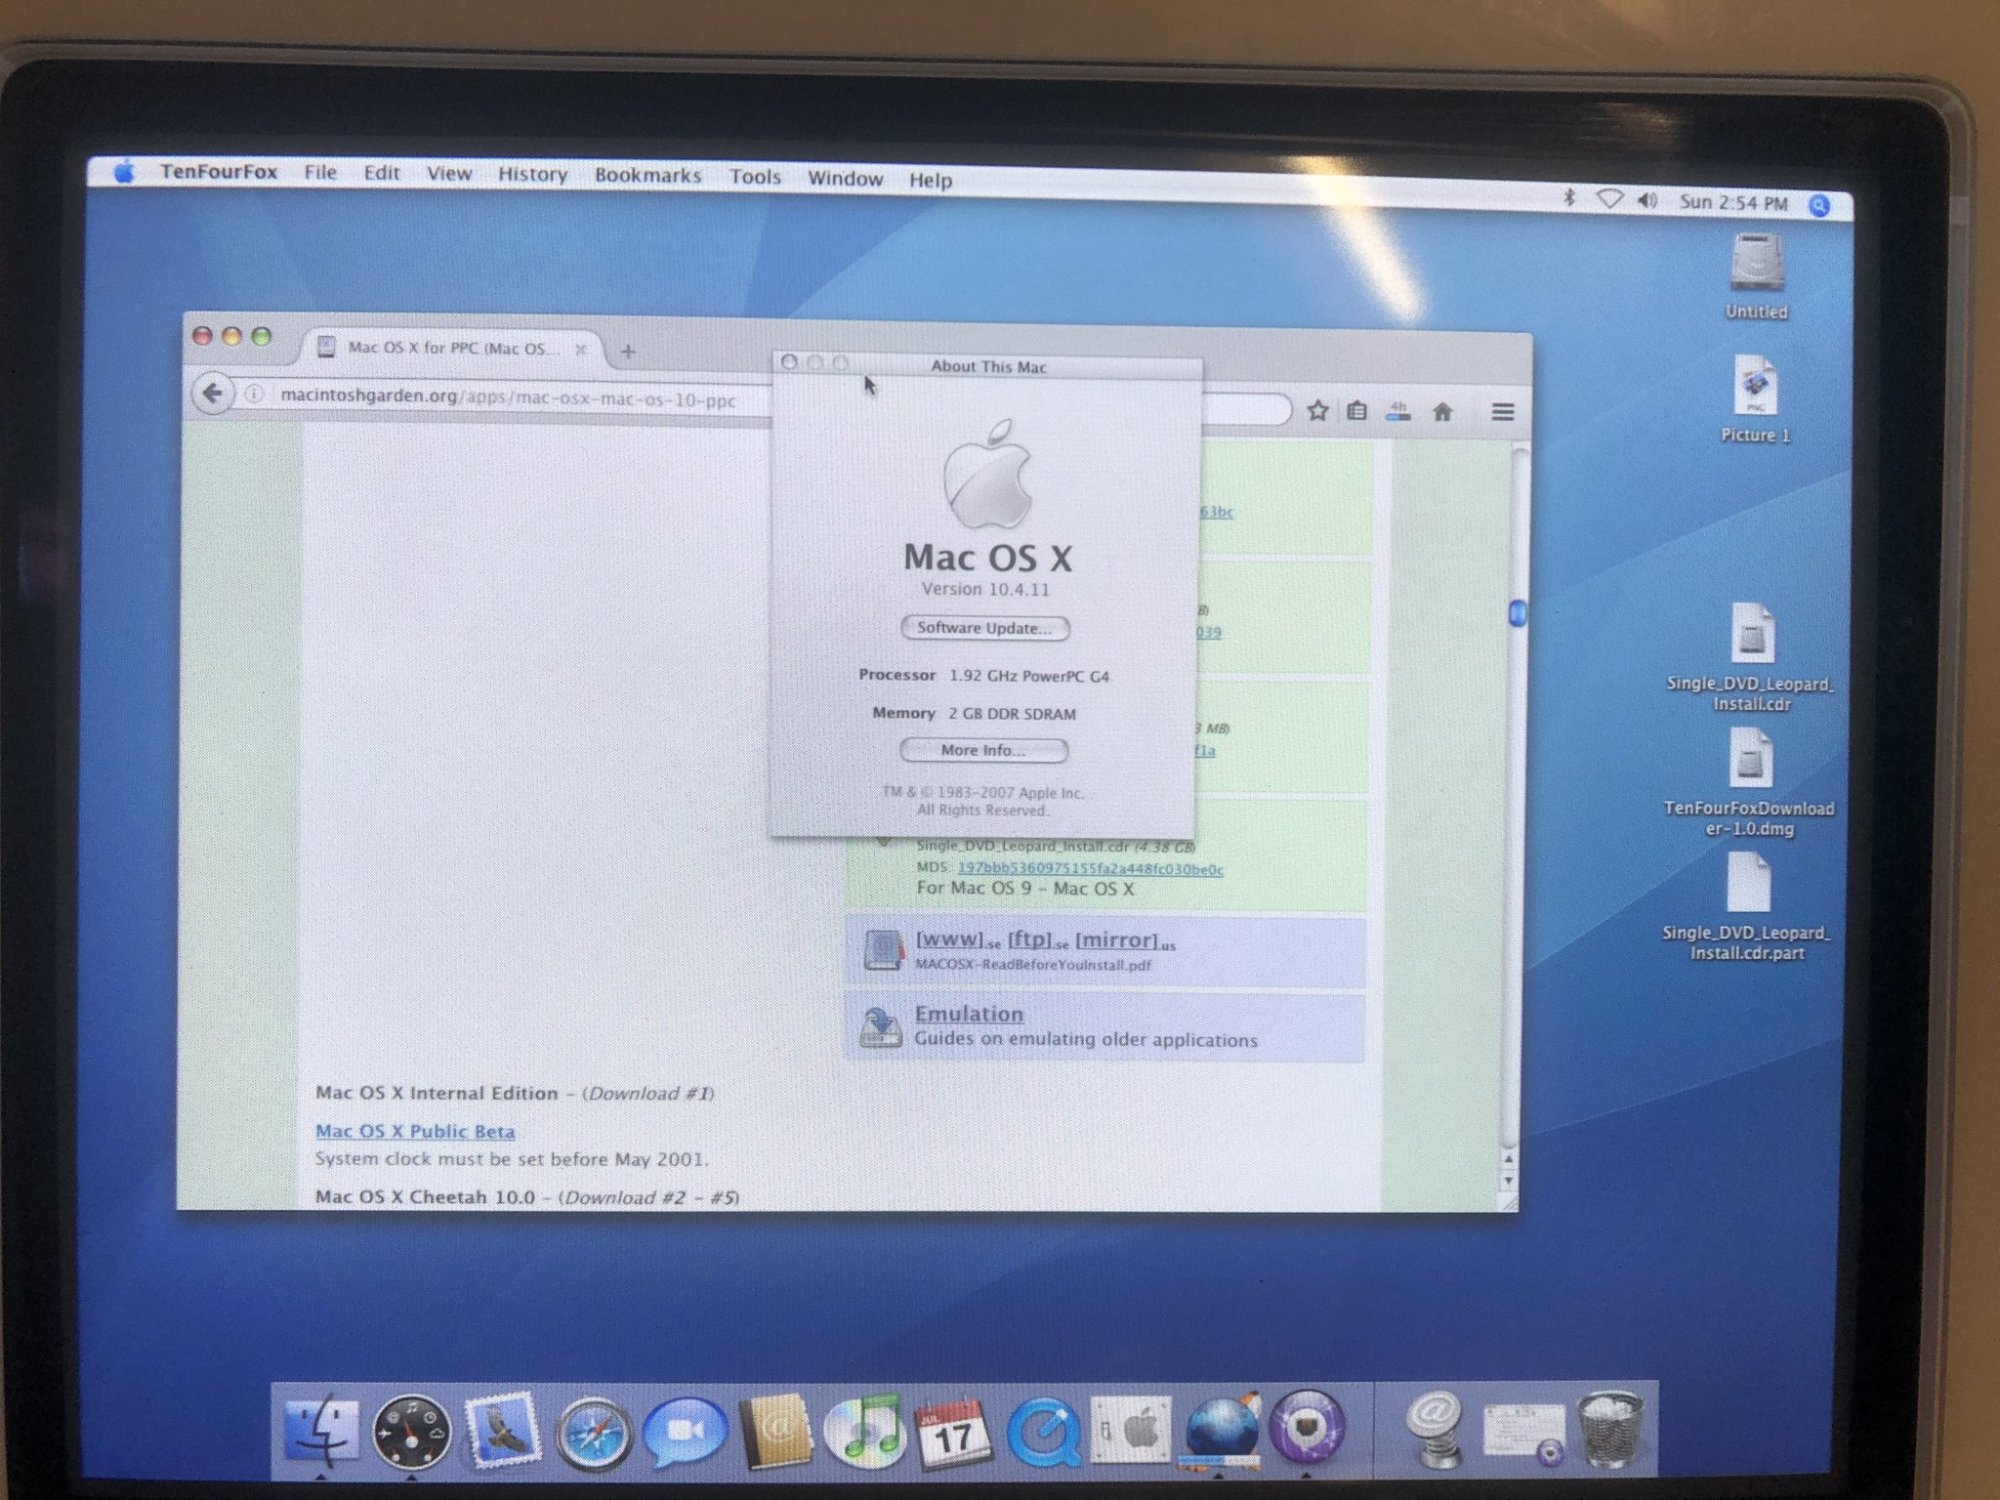
Task: Click the Emulation section icon
Action: click(x=881, y=1027)
